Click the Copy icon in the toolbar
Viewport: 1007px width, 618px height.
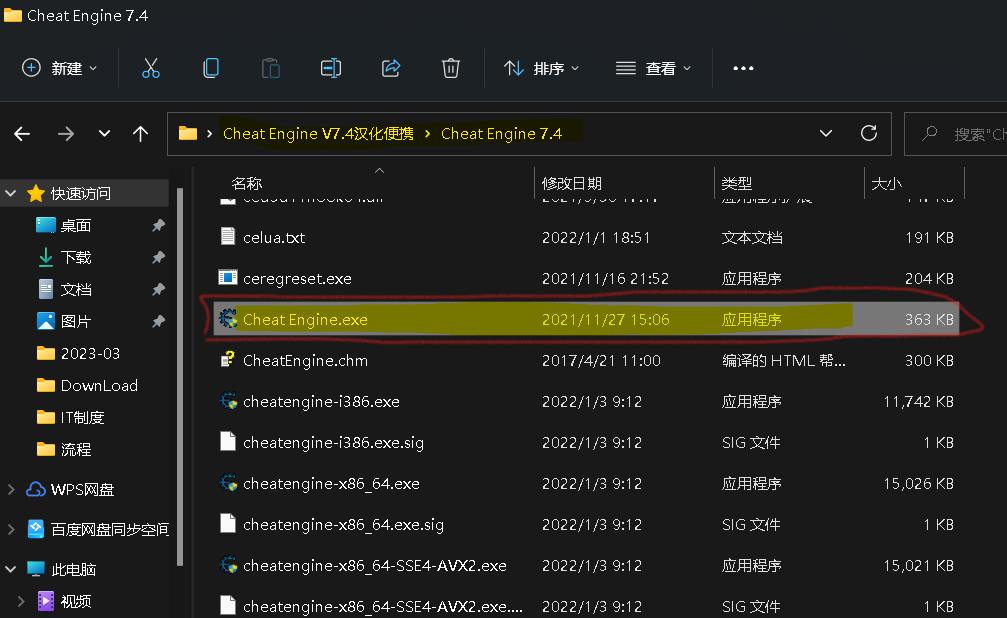pyautogui.click(x=210, y=67)
